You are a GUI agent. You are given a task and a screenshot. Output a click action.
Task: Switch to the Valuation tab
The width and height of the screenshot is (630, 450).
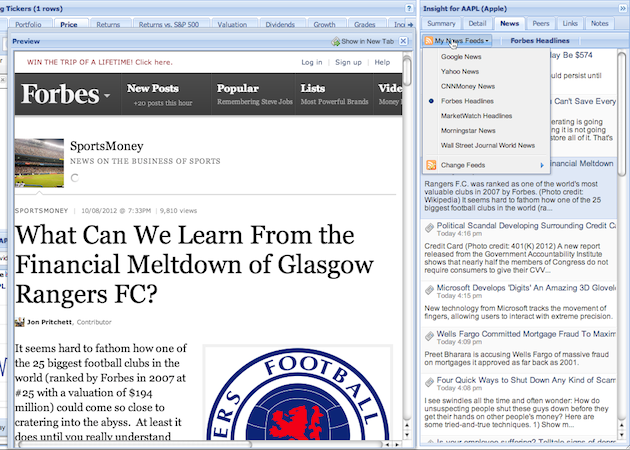click(232, 25)
